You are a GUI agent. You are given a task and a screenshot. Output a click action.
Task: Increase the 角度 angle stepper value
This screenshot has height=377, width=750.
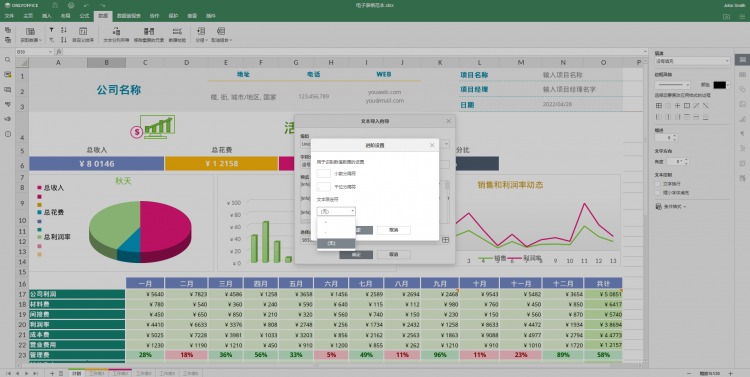(x=687, y=160)
